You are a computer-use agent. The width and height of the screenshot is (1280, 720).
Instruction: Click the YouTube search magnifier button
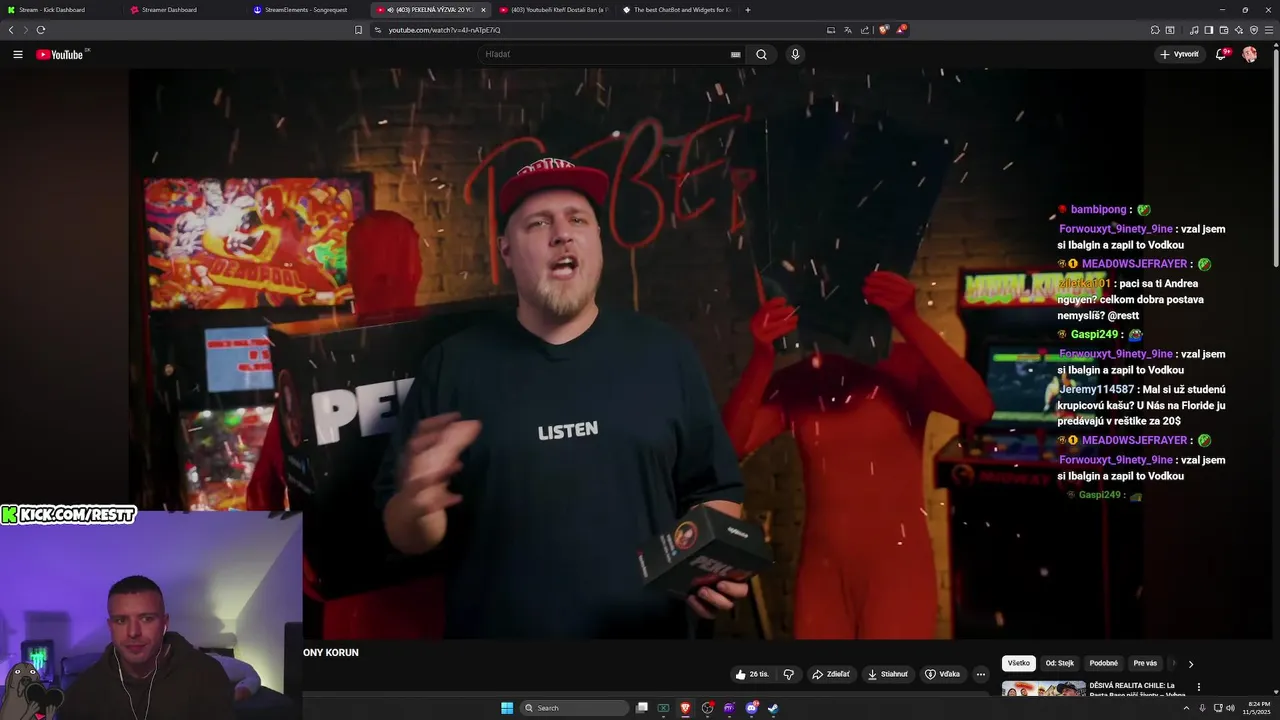tap(761, 55)
